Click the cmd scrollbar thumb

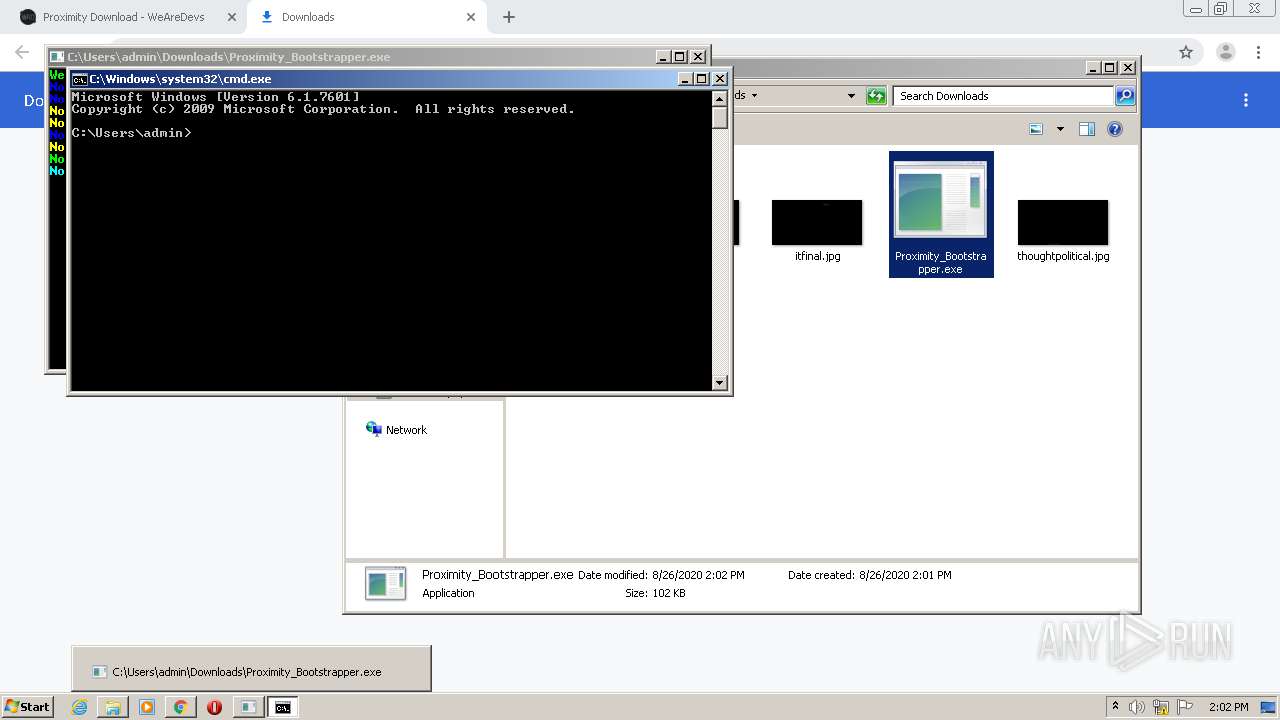point(720,117)
